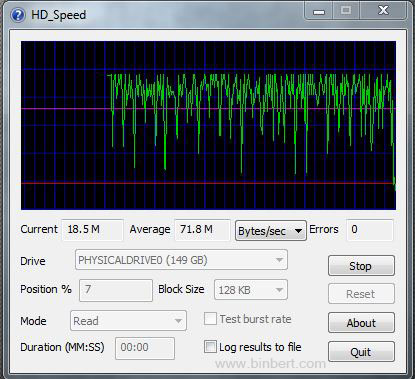This screenshot has height=379, width=415.
Task: Click the Position % input field
Action: pos(116,290)
